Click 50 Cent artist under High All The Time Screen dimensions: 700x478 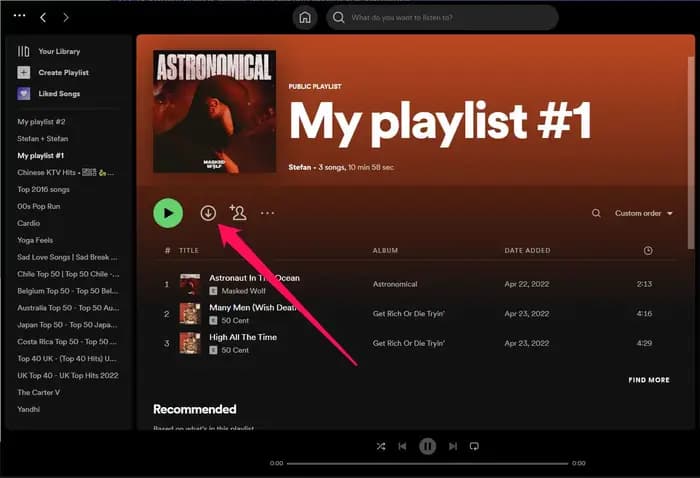click(x=235, y=350)
